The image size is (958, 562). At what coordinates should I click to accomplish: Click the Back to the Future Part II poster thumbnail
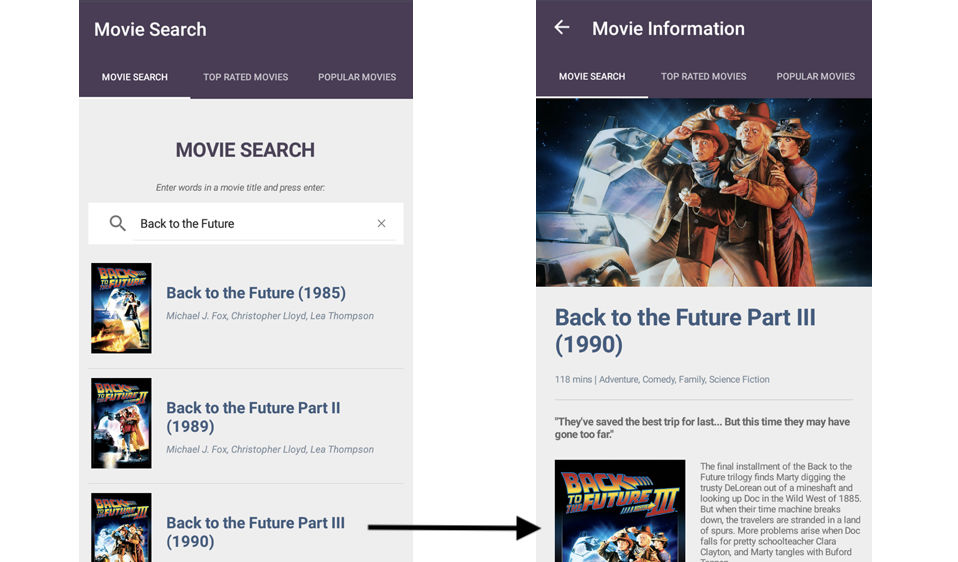click(121, 423)
